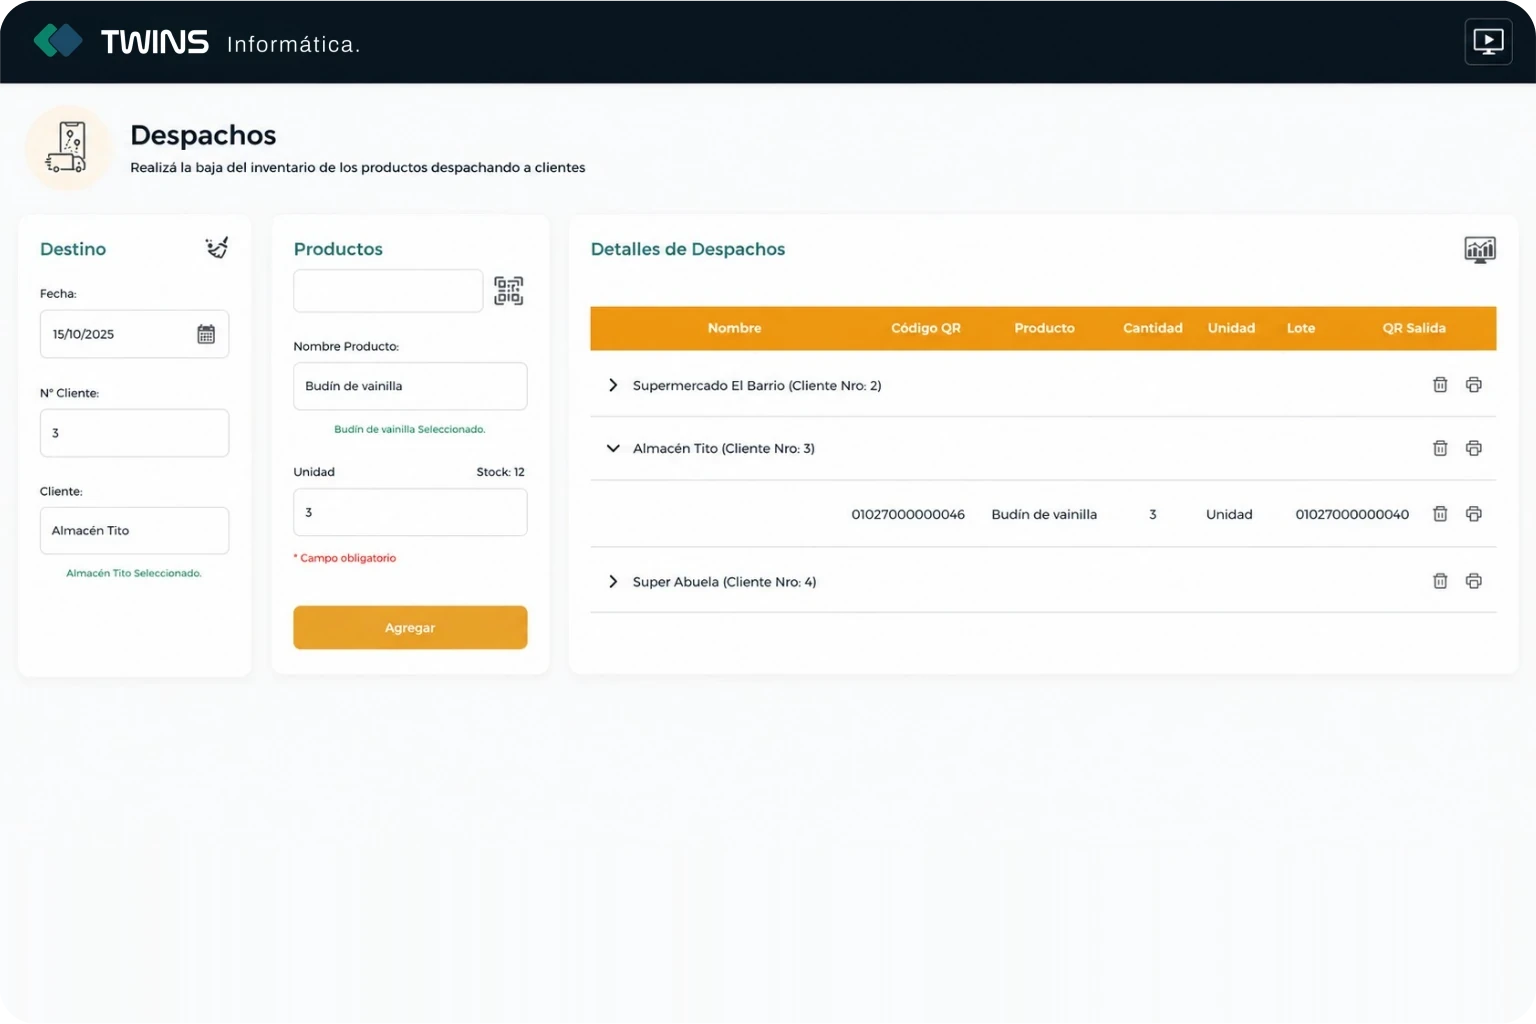
Task: Click the Despachos page heading
Action: point(203,135)
